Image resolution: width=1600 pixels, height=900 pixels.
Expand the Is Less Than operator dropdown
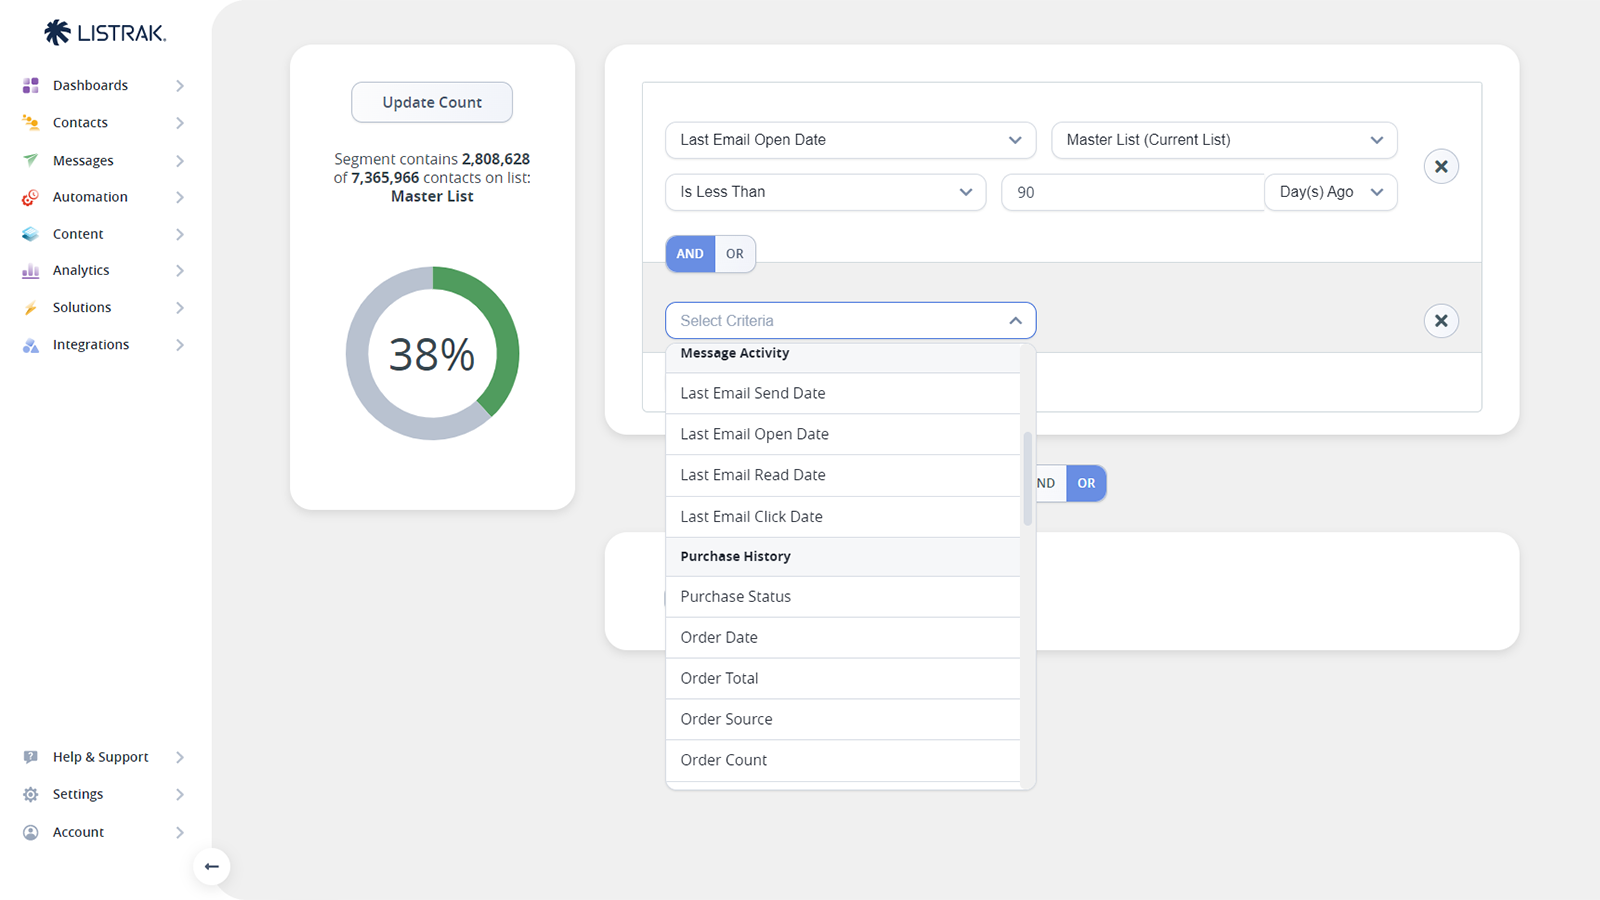825,192
